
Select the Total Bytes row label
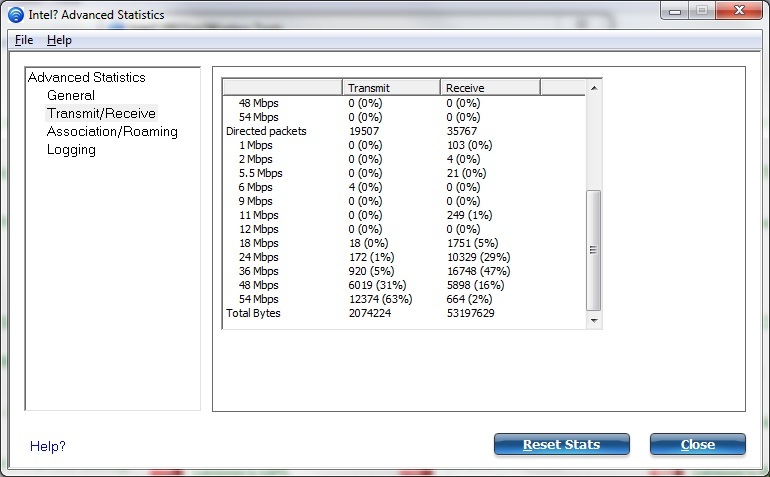pos(253,313)
